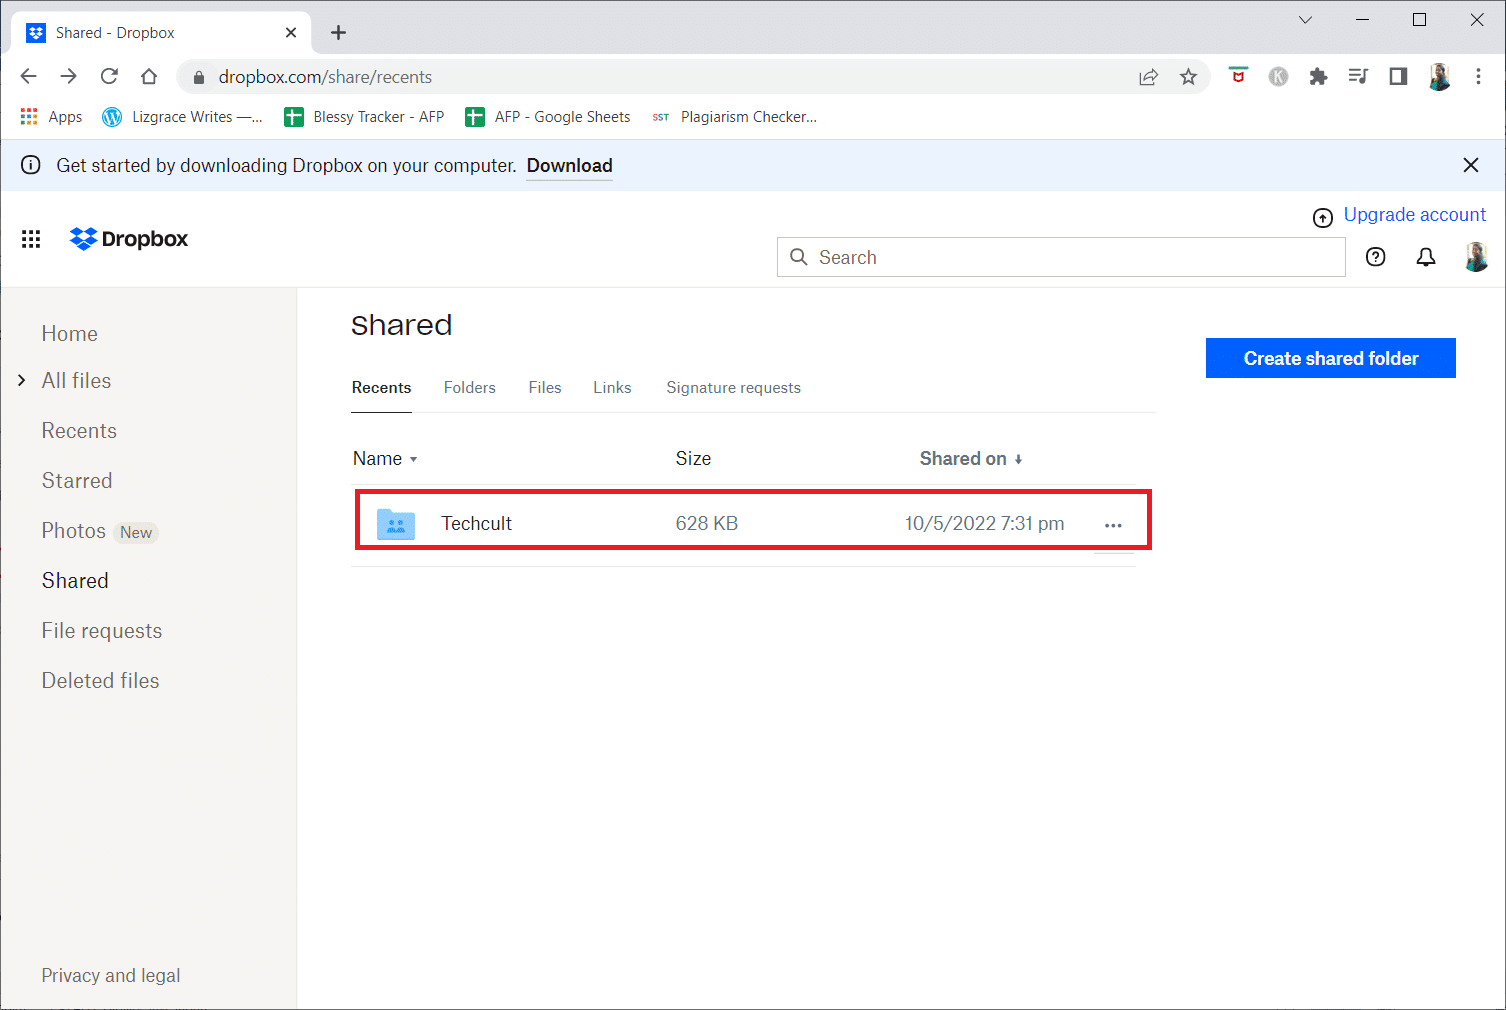Open the media control icon in Chrome toolbar

1358,77
